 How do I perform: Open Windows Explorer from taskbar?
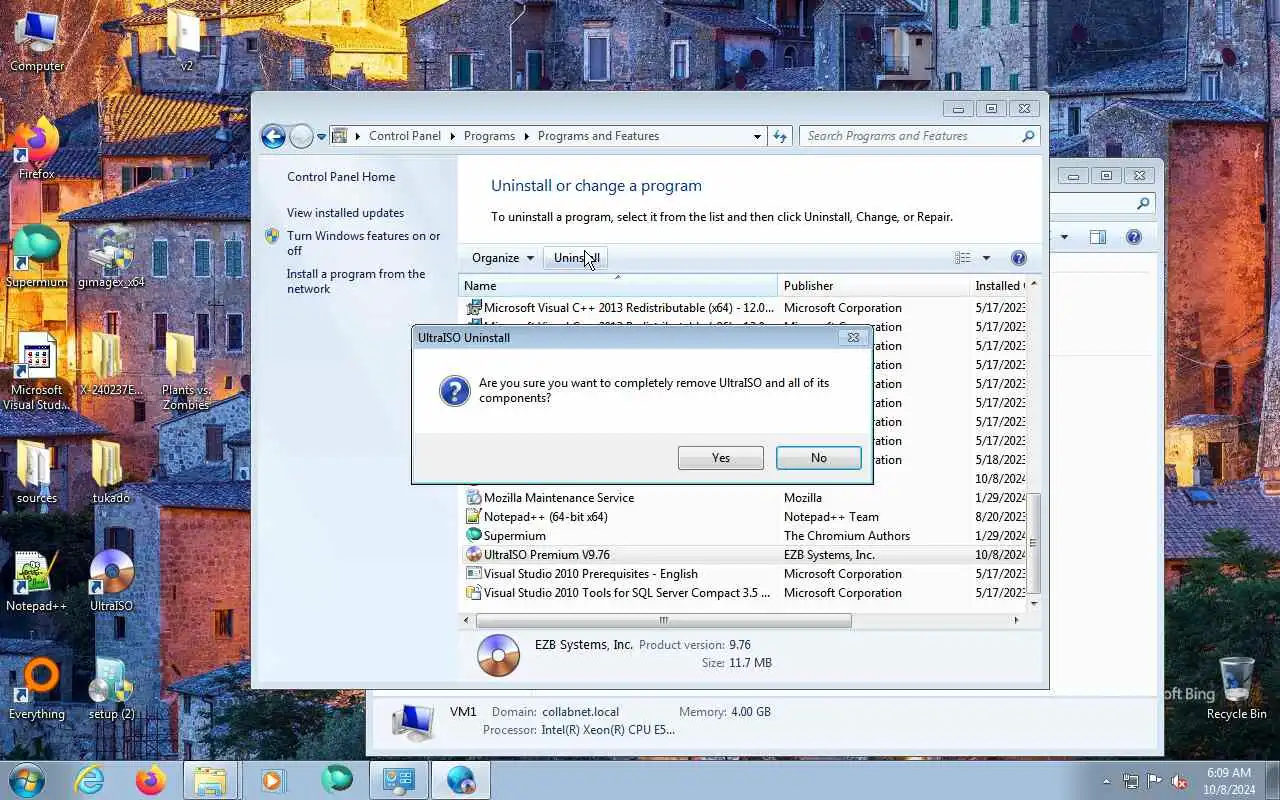[211, 780]
